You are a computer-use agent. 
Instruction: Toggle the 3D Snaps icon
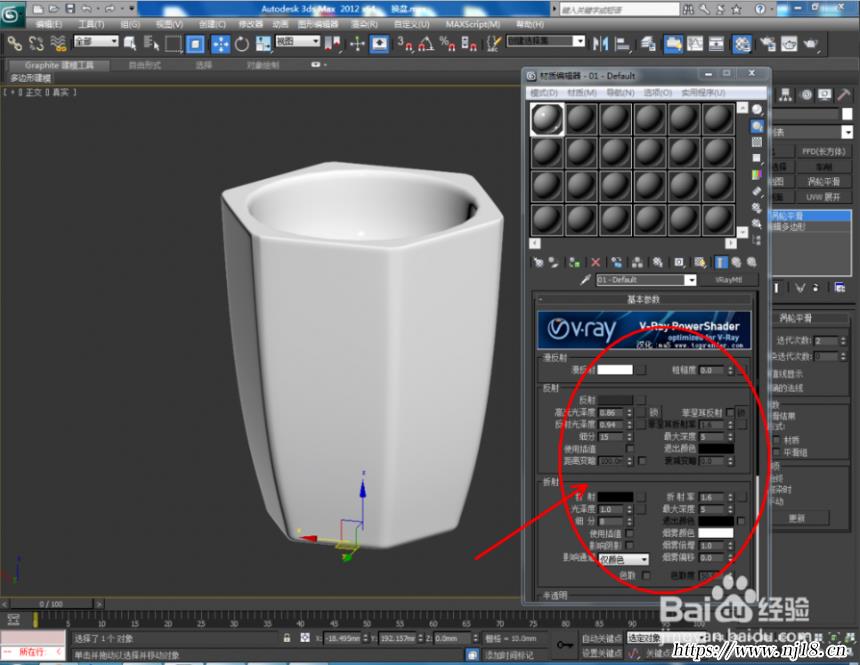(405, 44)
